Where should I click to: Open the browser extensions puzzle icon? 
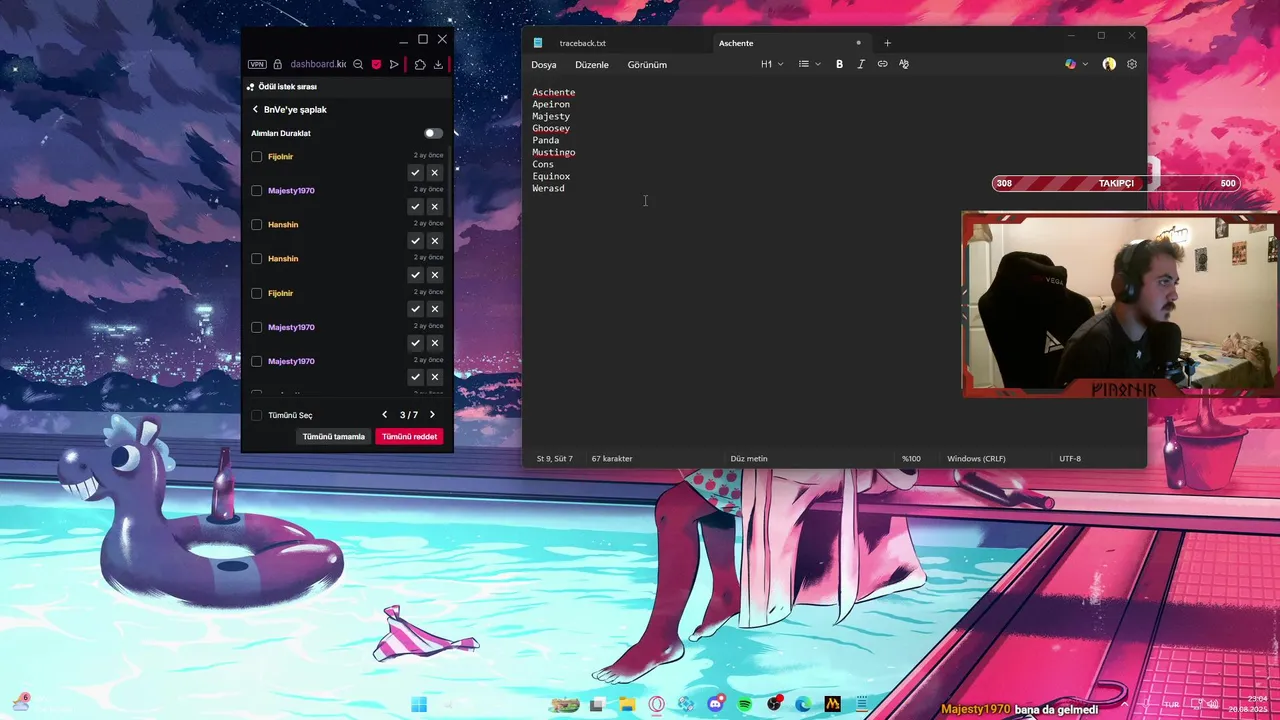pos(420,64)
